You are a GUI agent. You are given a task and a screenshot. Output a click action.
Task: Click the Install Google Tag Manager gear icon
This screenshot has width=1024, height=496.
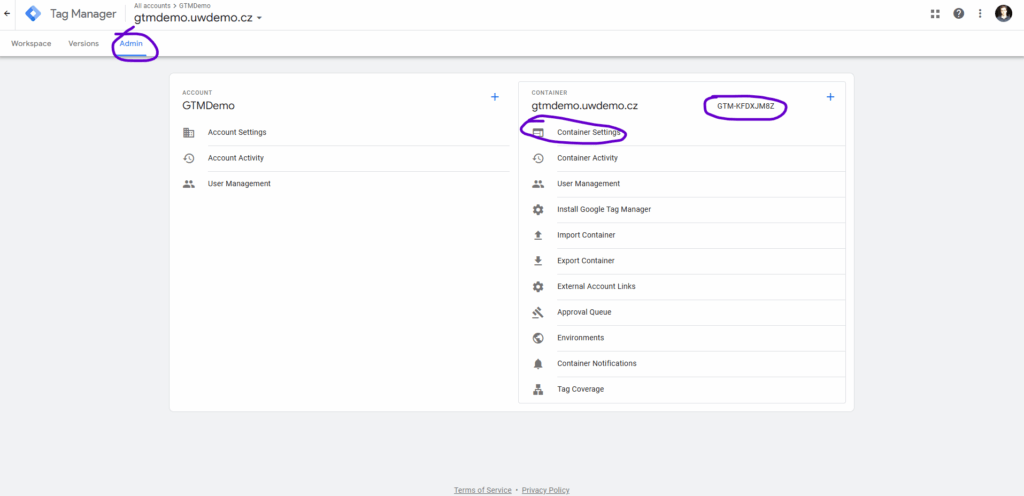538,210
